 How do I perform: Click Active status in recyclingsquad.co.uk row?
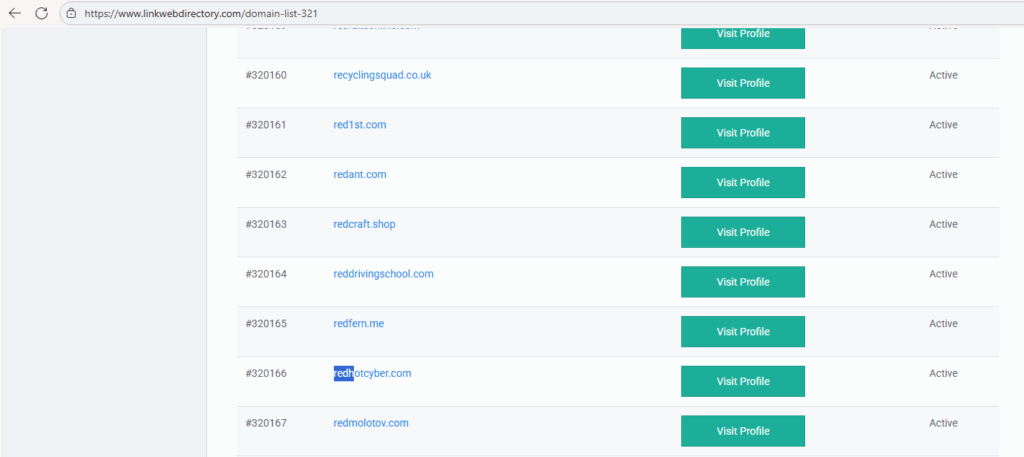click(x=943, y=75)
